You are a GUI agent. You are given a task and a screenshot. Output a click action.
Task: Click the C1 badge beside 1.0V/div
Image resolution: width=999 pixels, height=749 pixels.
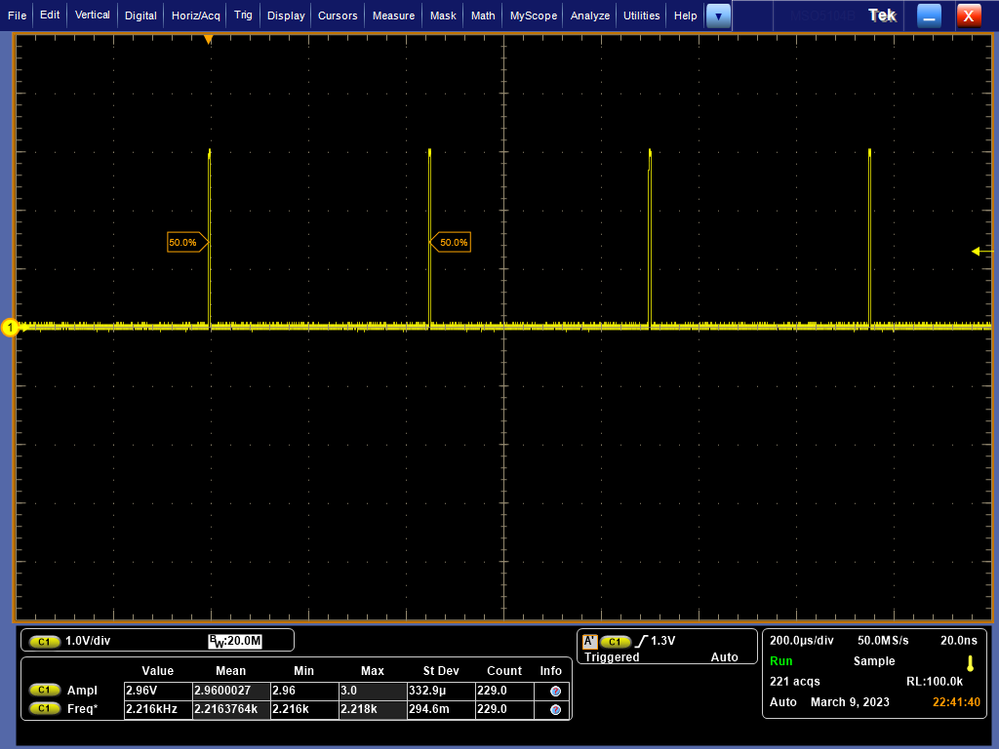point(44,641)
